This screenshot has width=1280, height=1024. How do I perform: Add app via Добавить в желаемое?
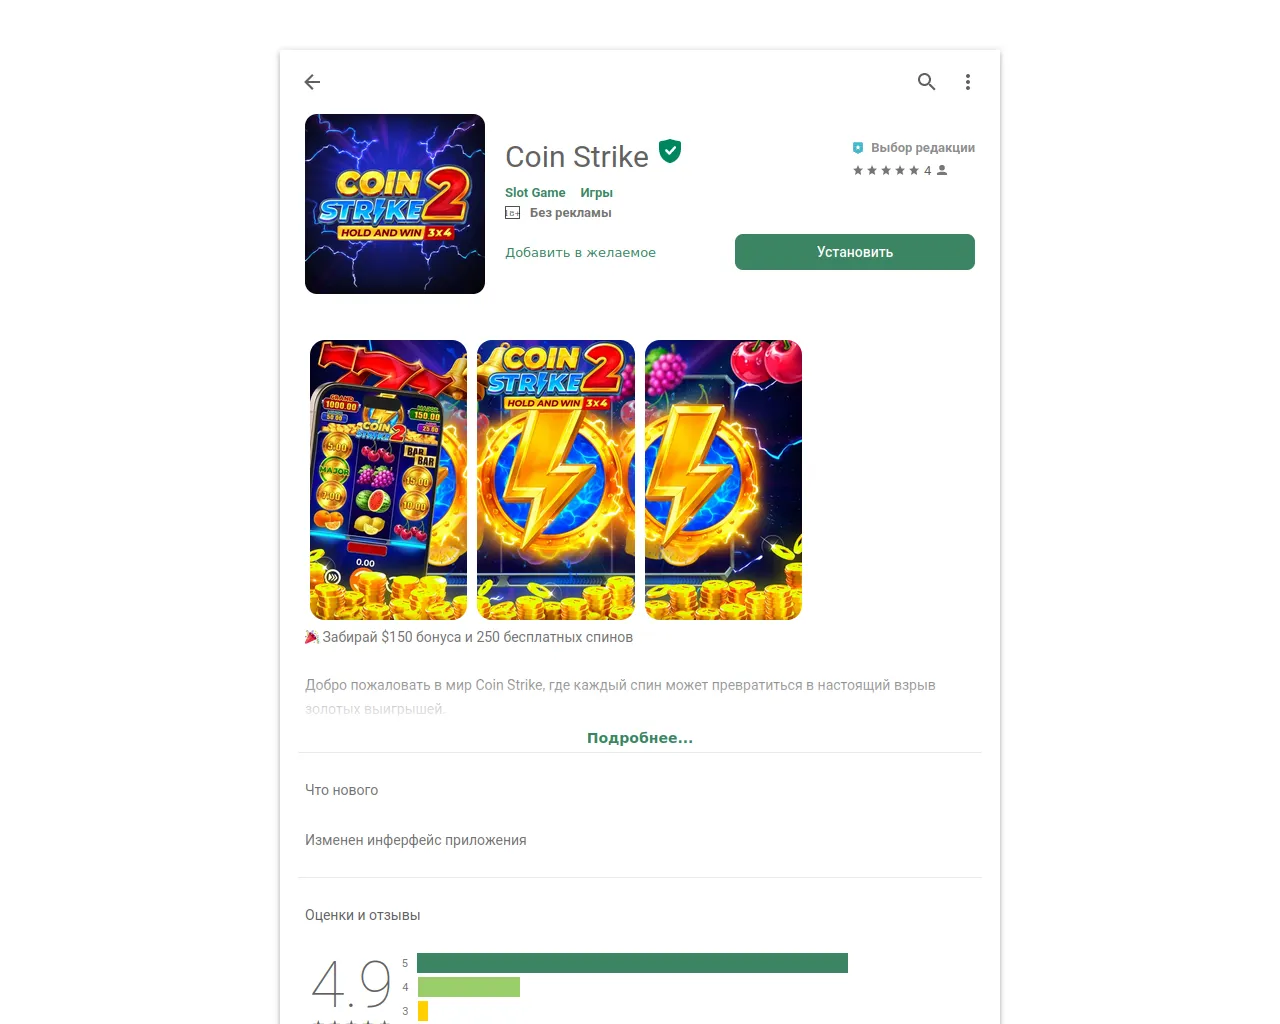[580, 252]
